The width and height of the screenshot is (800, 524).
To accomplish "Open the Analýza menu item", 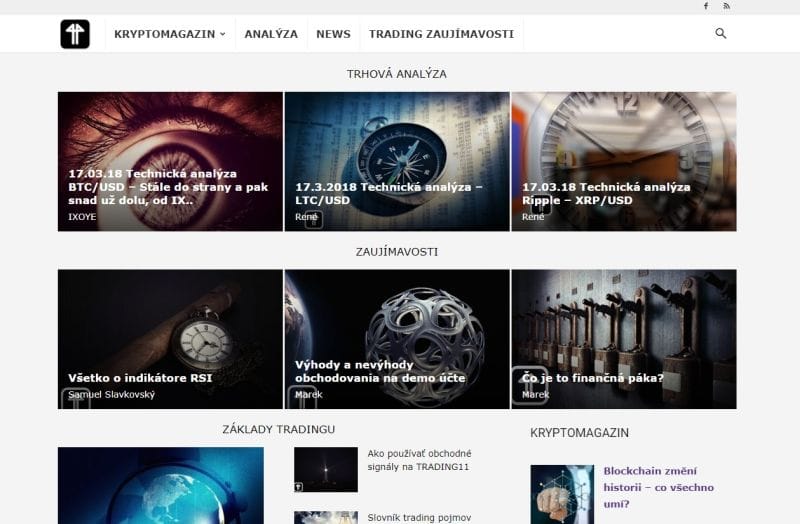I will 271,34.
